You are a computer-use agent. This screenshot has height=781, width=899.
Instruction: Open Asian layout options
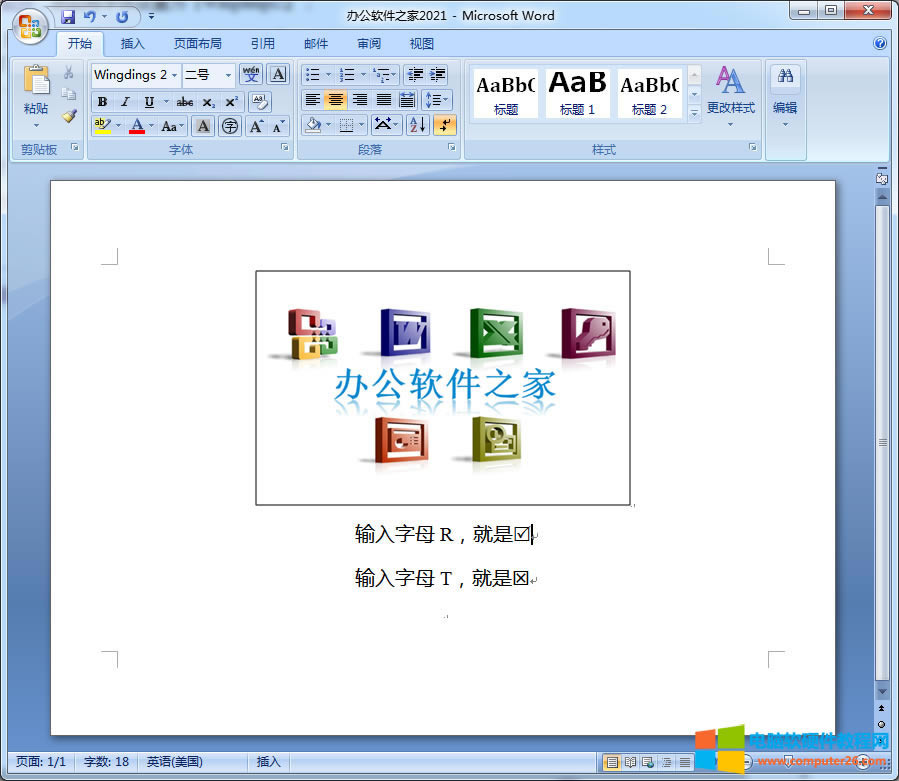[x=386, y=125]
